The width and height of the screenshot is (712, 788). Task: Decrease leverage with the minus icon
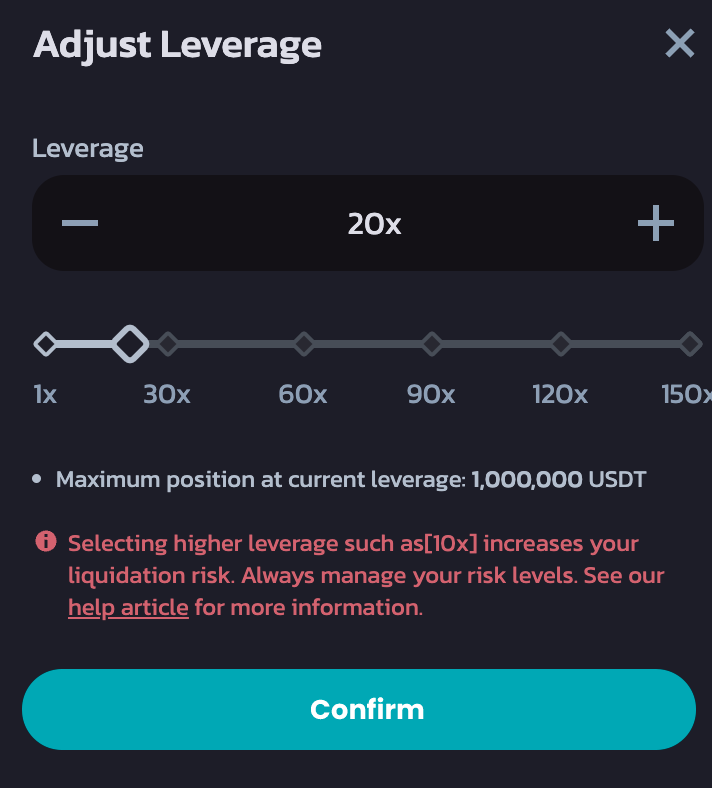point(80,223)
